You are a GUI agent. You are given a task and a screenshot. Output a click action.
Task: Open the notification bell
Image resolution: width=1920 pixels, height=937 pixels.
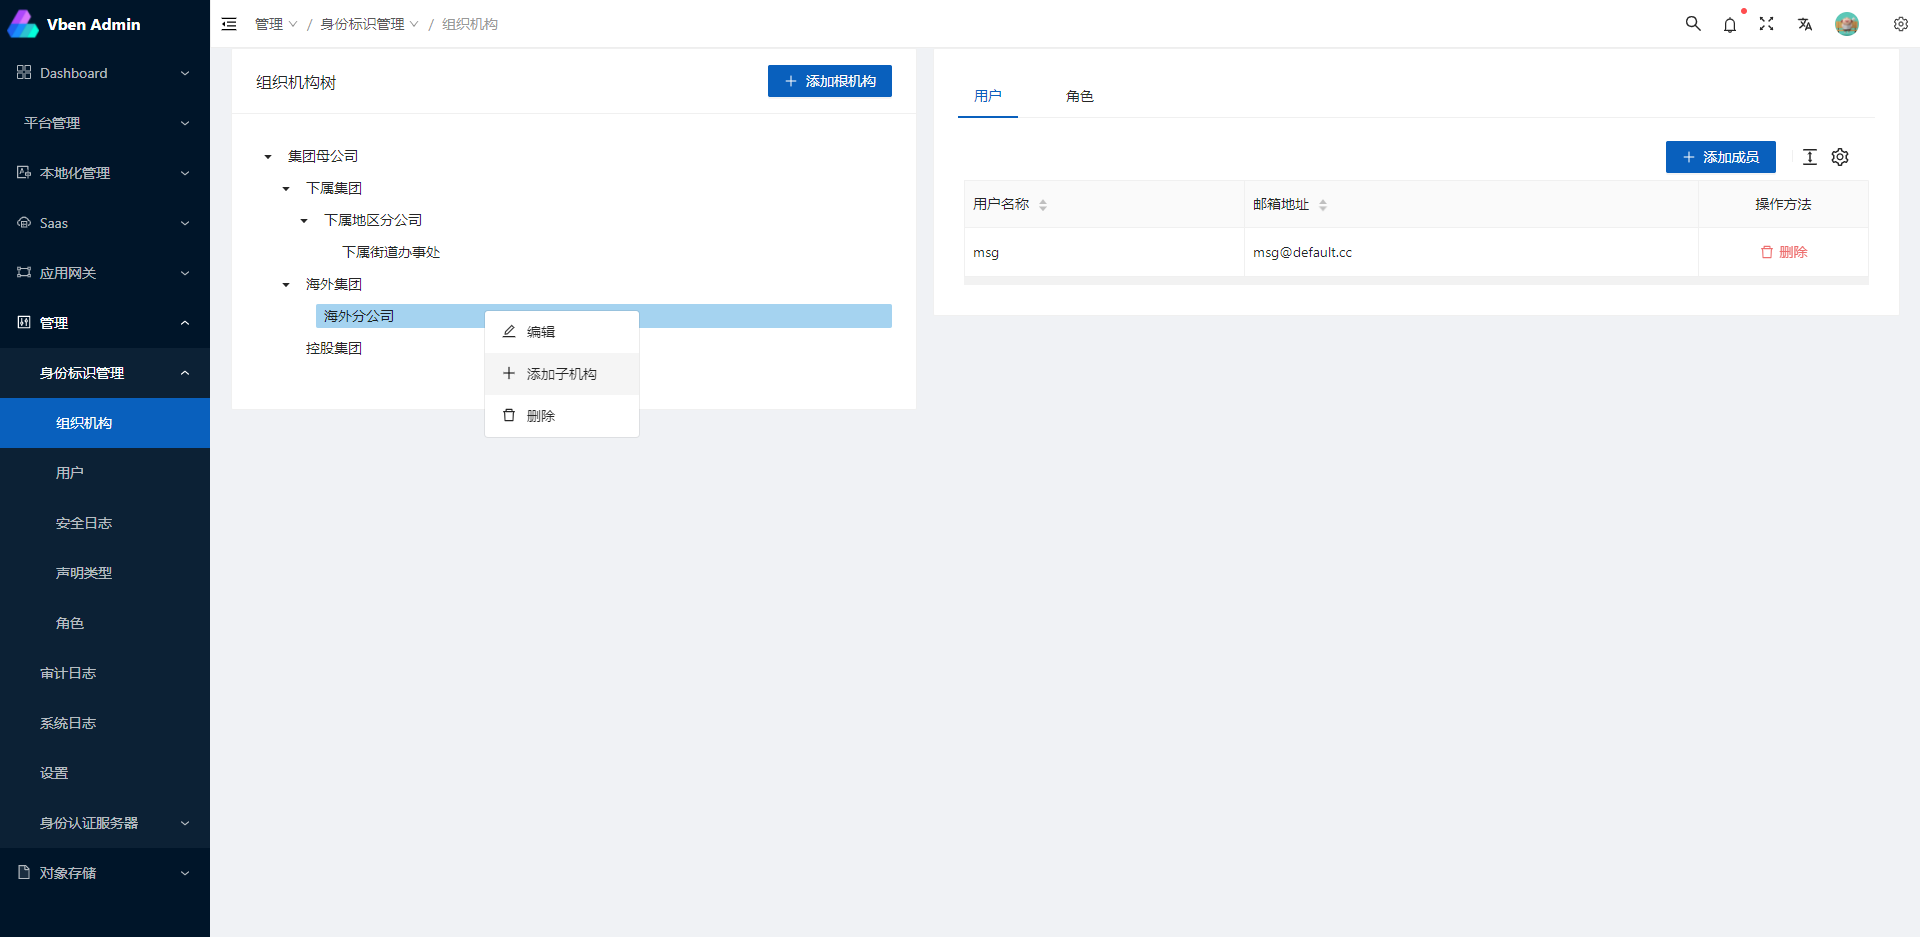coord(1729,25)
